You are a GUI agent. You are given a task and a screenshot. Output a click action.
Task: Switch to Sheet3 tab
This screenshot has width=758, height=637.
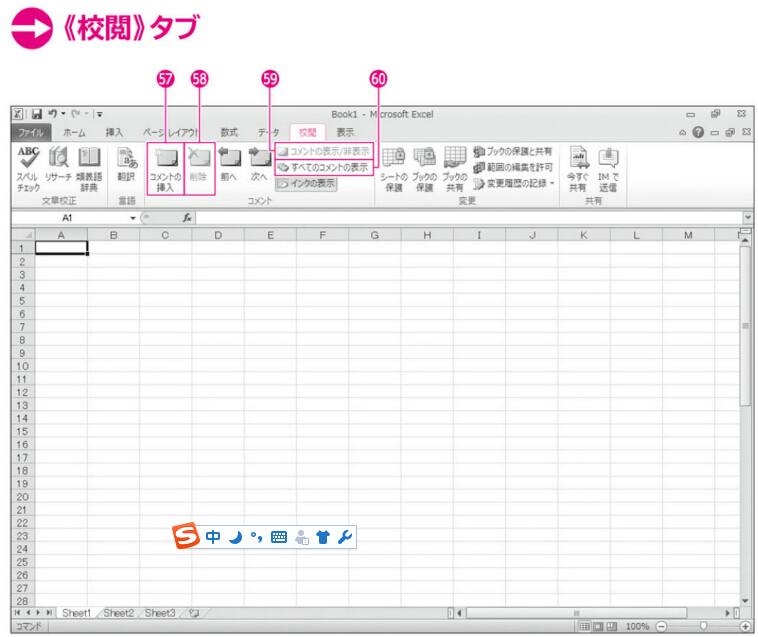point(160,613)
